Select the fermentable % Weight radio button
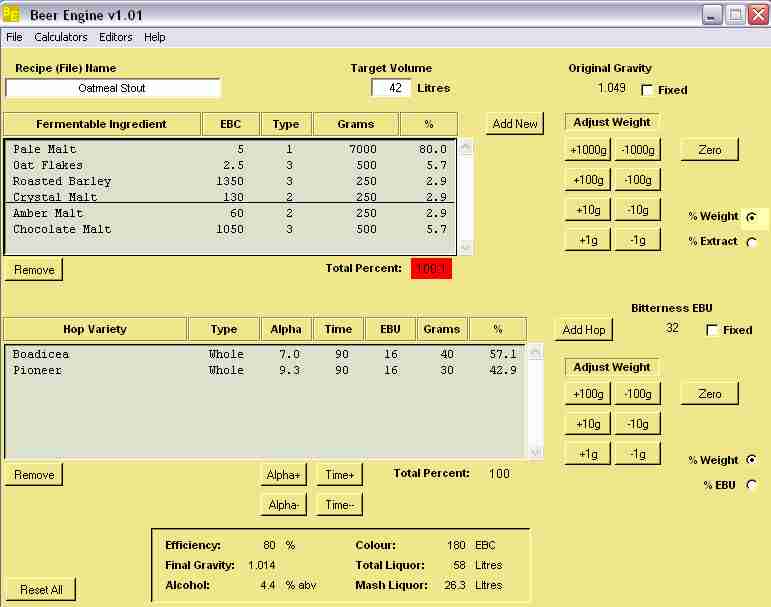Viewport: 771px width, 607px height. coord(751,216)
